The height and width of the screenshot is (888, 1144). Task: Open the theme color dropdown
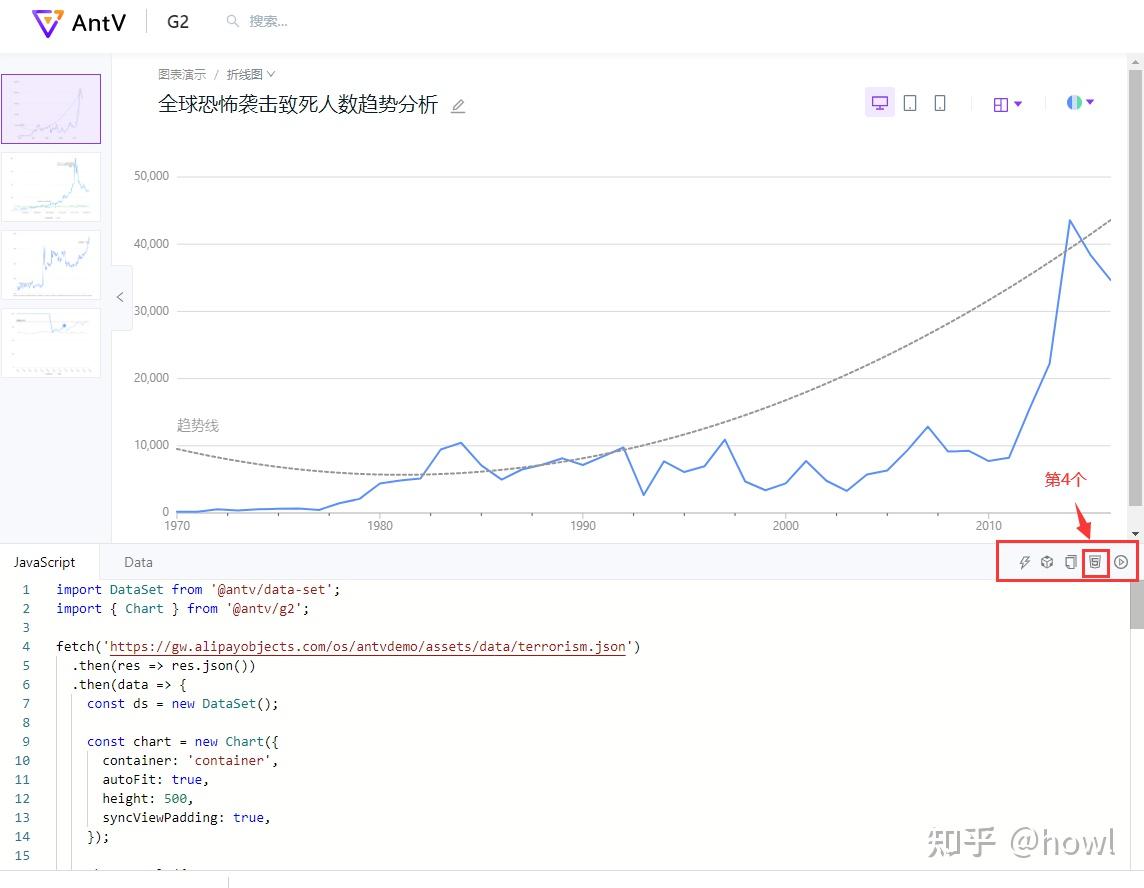pyautogui.click(x=1080, y=102)
